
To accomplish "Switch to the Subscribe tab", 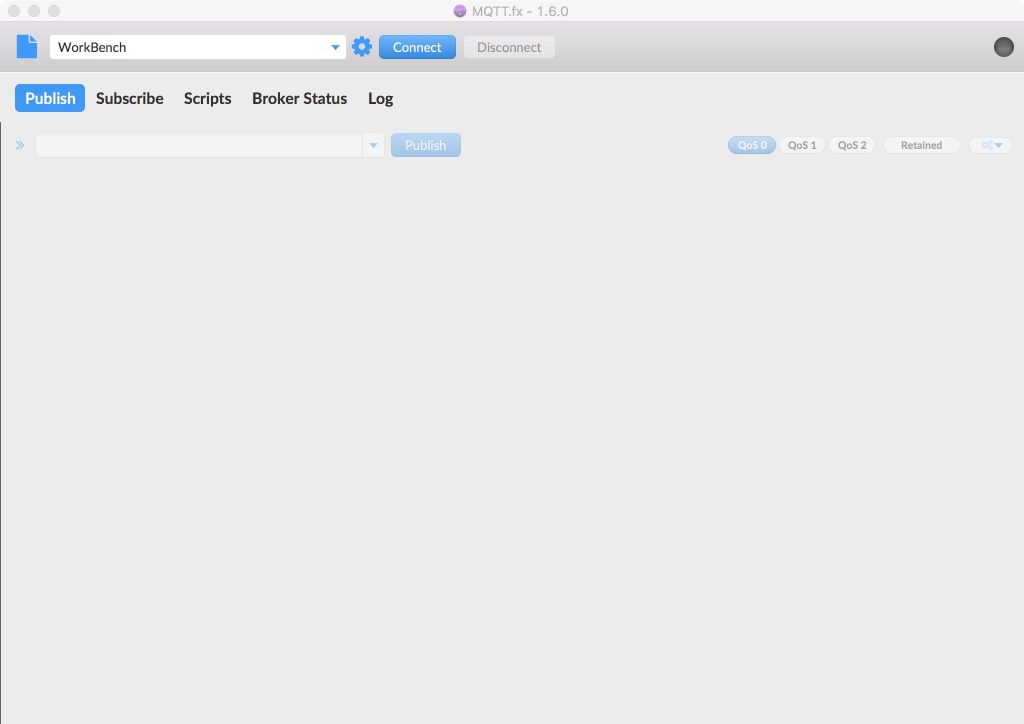I will tap(130, 98).
